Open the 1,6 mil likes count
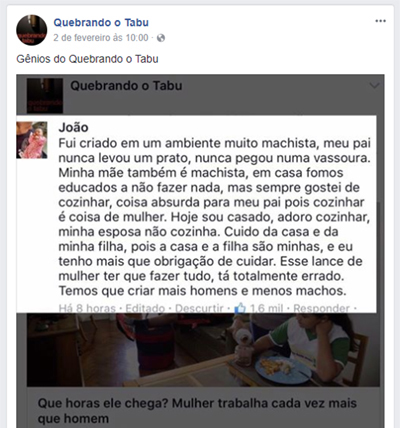Image resolution: width=400 pixels, height=428 pixels. click(266, 308)
